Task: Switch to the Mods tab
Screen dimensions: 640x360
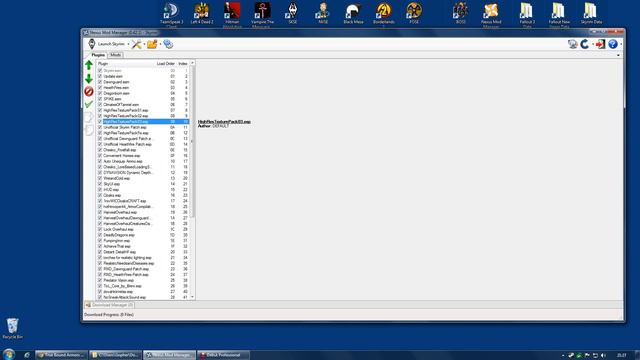Action: 116,55
